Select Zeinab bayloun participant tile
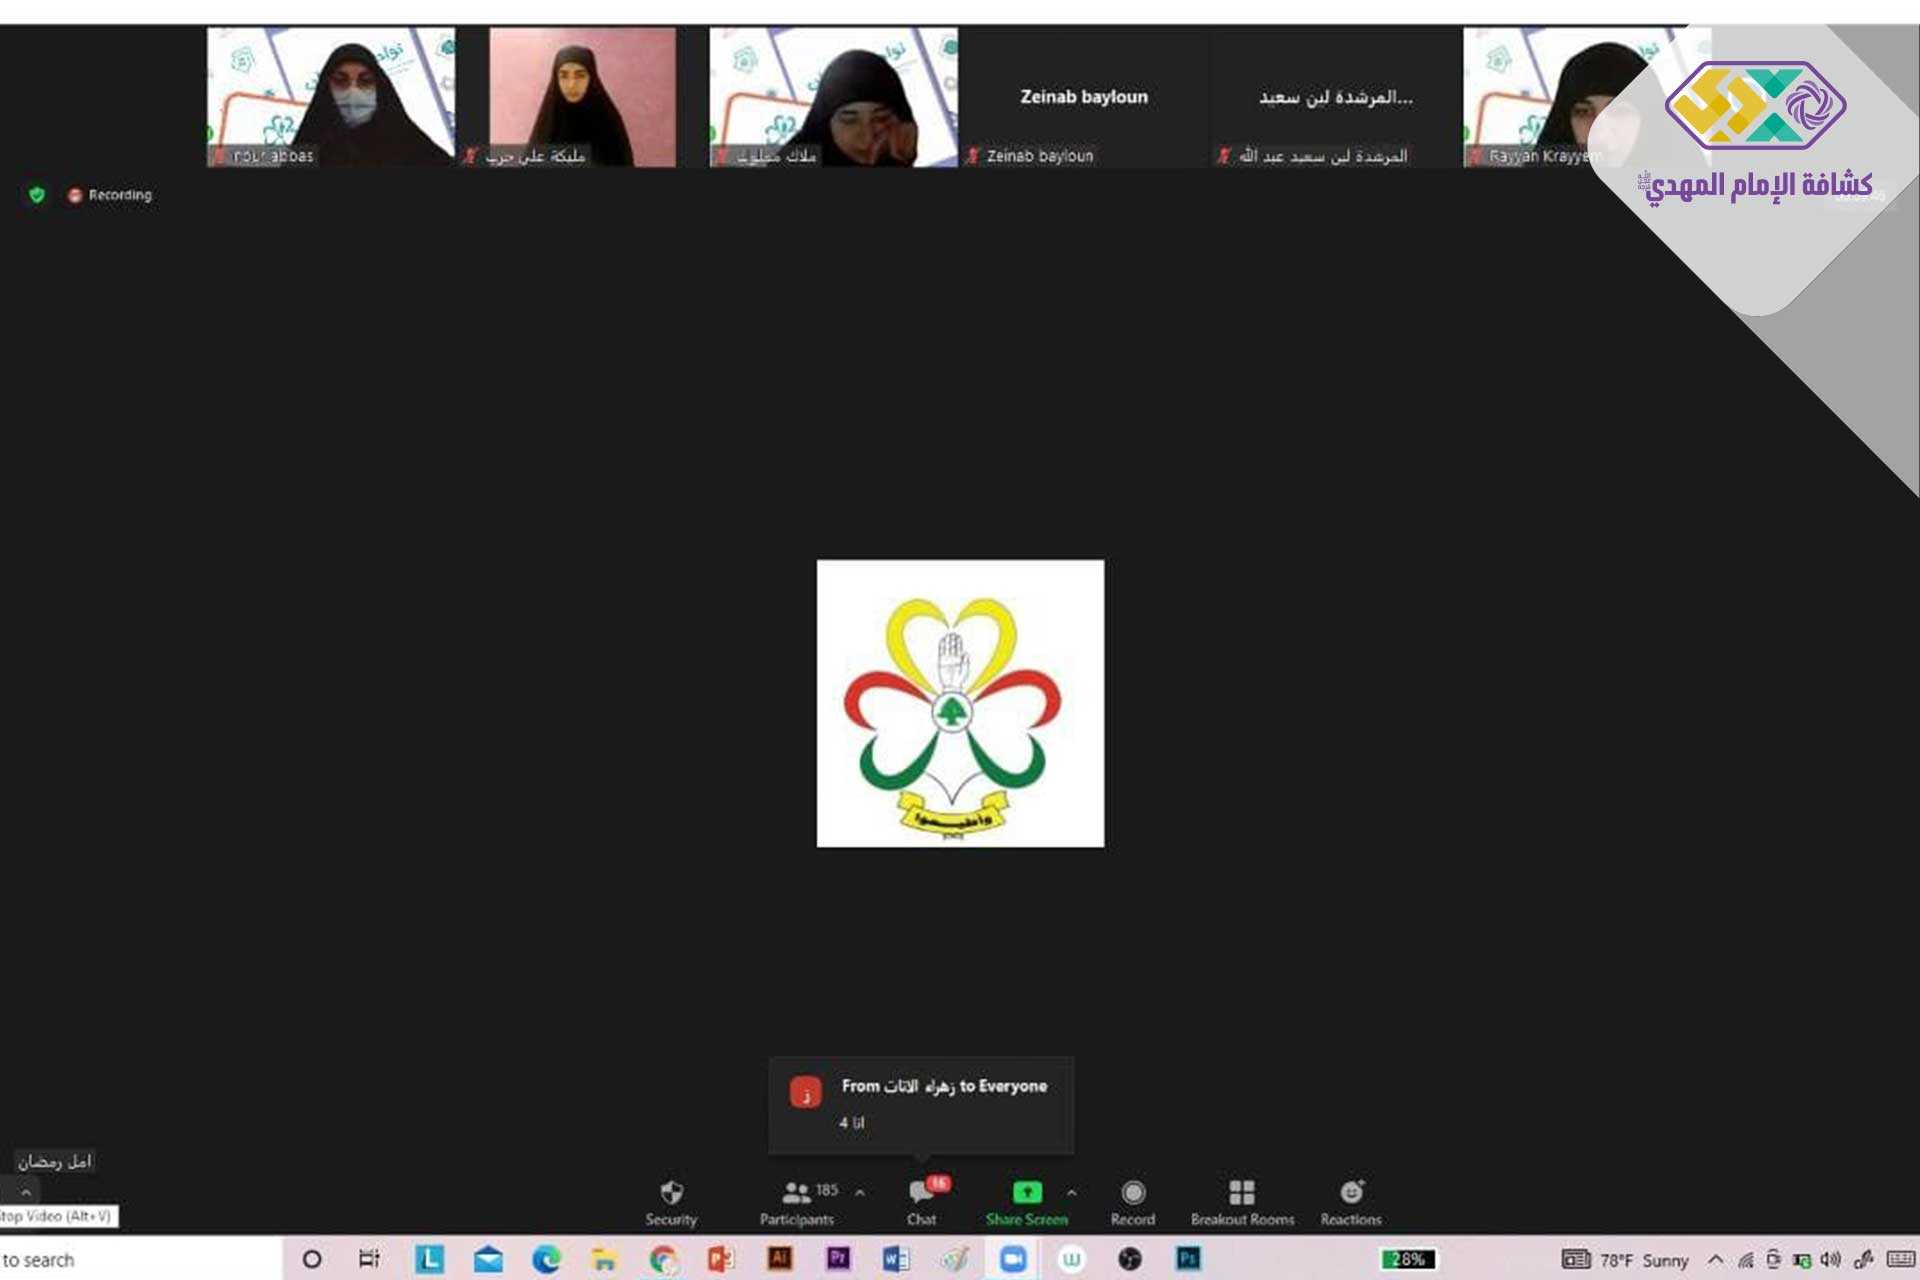The width and height of the screenshot is (1920, 1280). pyautogui.click(x=1084, y=97)
